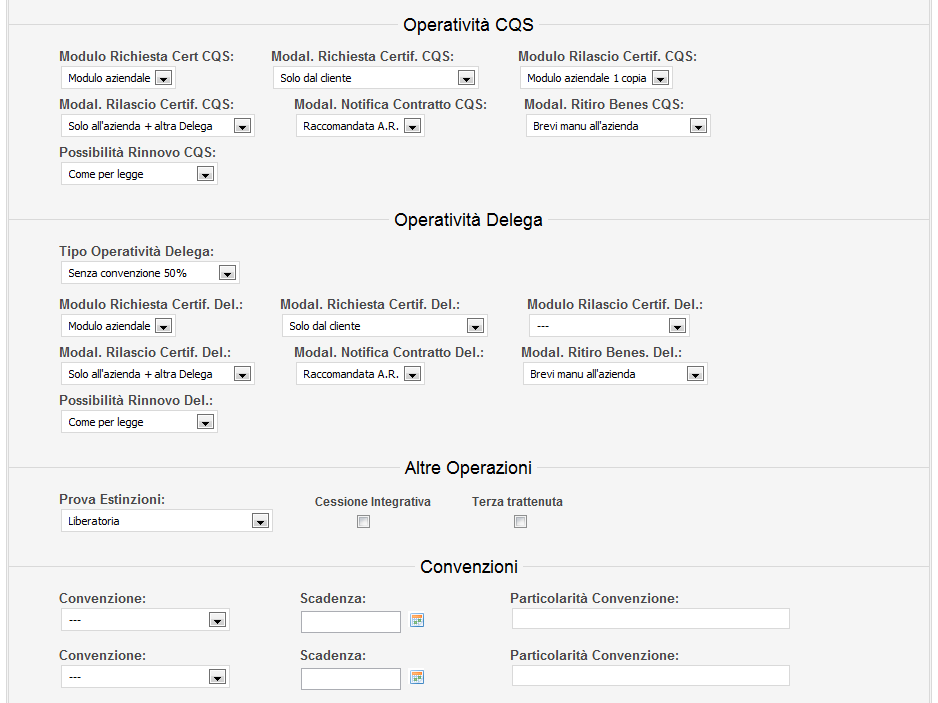
Task: Open Prova Estinzioni Liberatoria dropdown
Action: [166, 521]
